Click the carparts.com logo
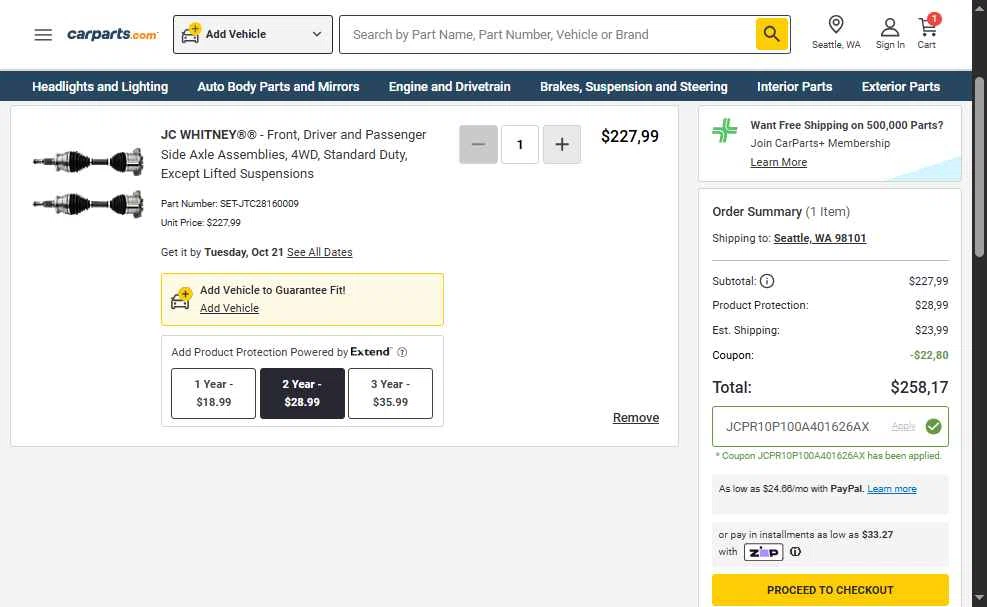The height and width of the screenshot is (607, 987). coord(113,34)
